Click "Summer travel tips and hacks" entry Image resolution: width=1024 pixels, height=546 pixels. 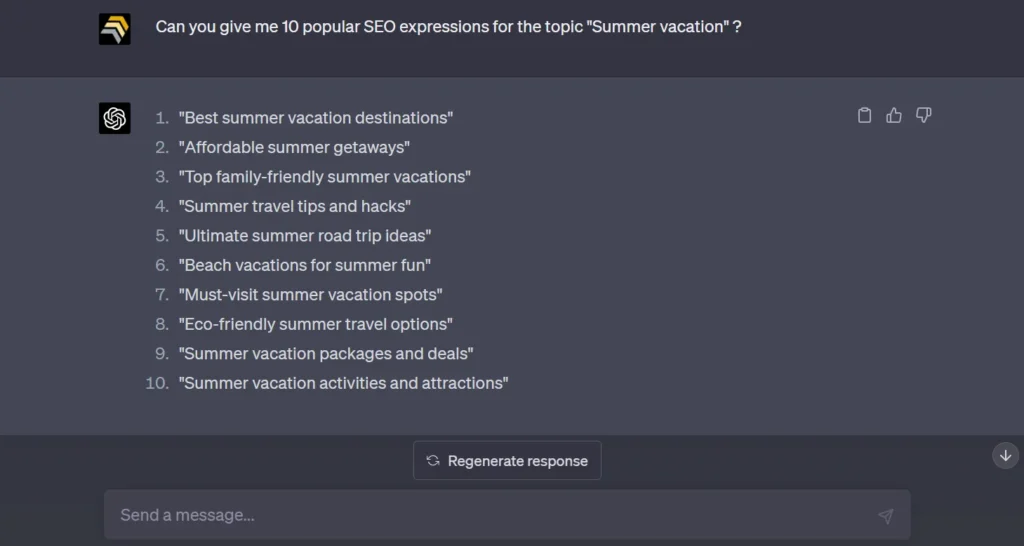pyautogui.click(x=295, y=206)
